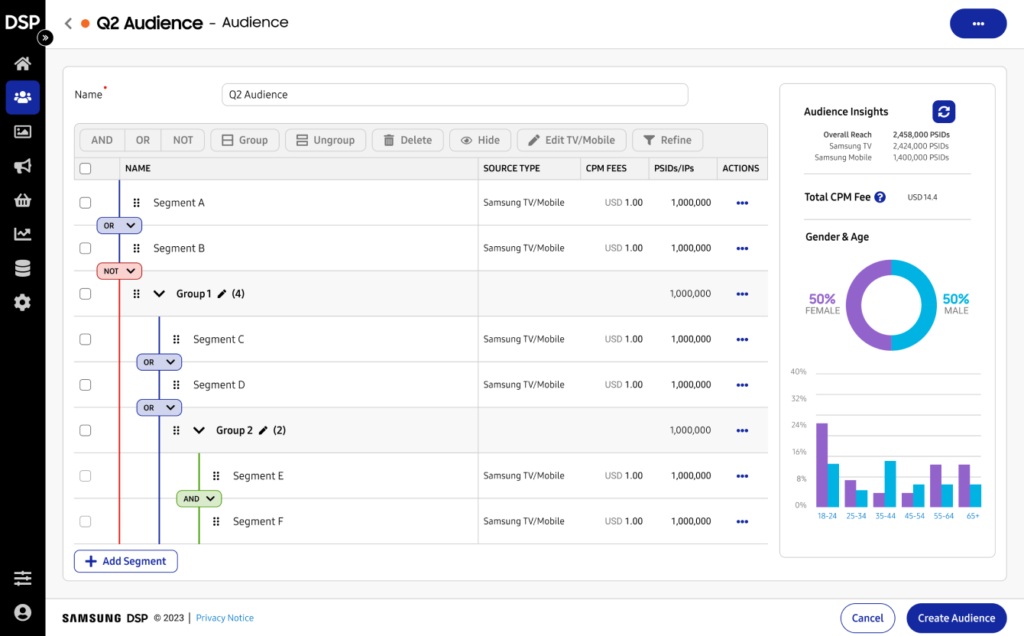Open the Privacy Notice link

click(x=224, y=618)
